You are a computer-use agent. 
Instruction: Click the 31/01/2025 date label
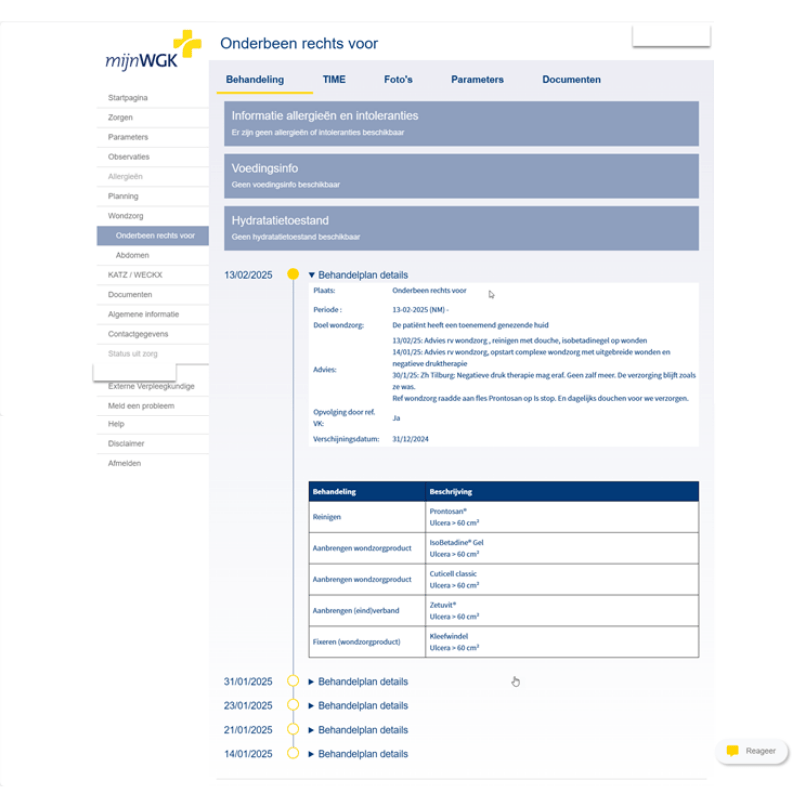[248, 682]
